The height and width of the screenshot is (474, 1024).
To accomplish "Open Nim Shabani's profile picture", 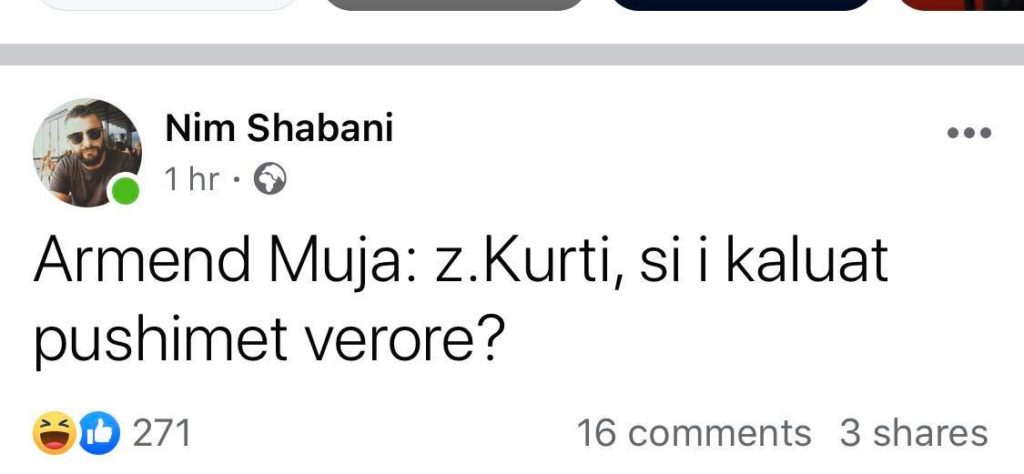I will tap(87, 153).
